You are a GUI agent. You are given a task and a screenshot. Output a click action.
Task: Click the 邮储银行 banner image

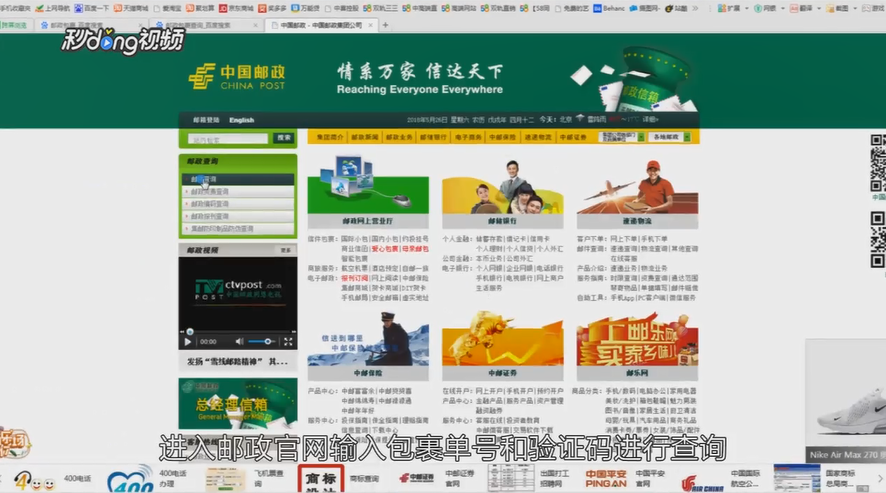(502, 186)
